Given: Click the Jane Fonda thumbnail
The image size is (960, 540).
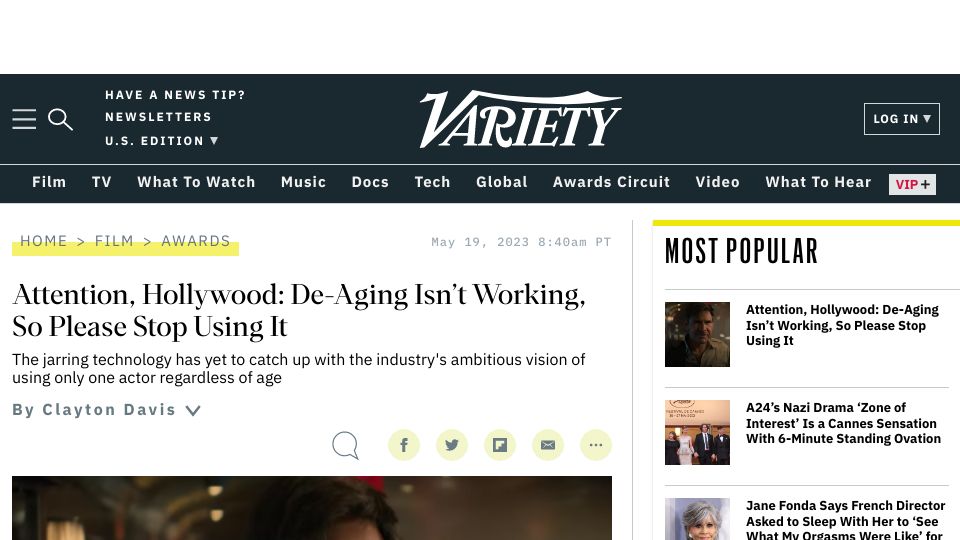Looking at the screenshot, I should coord(697,519).
